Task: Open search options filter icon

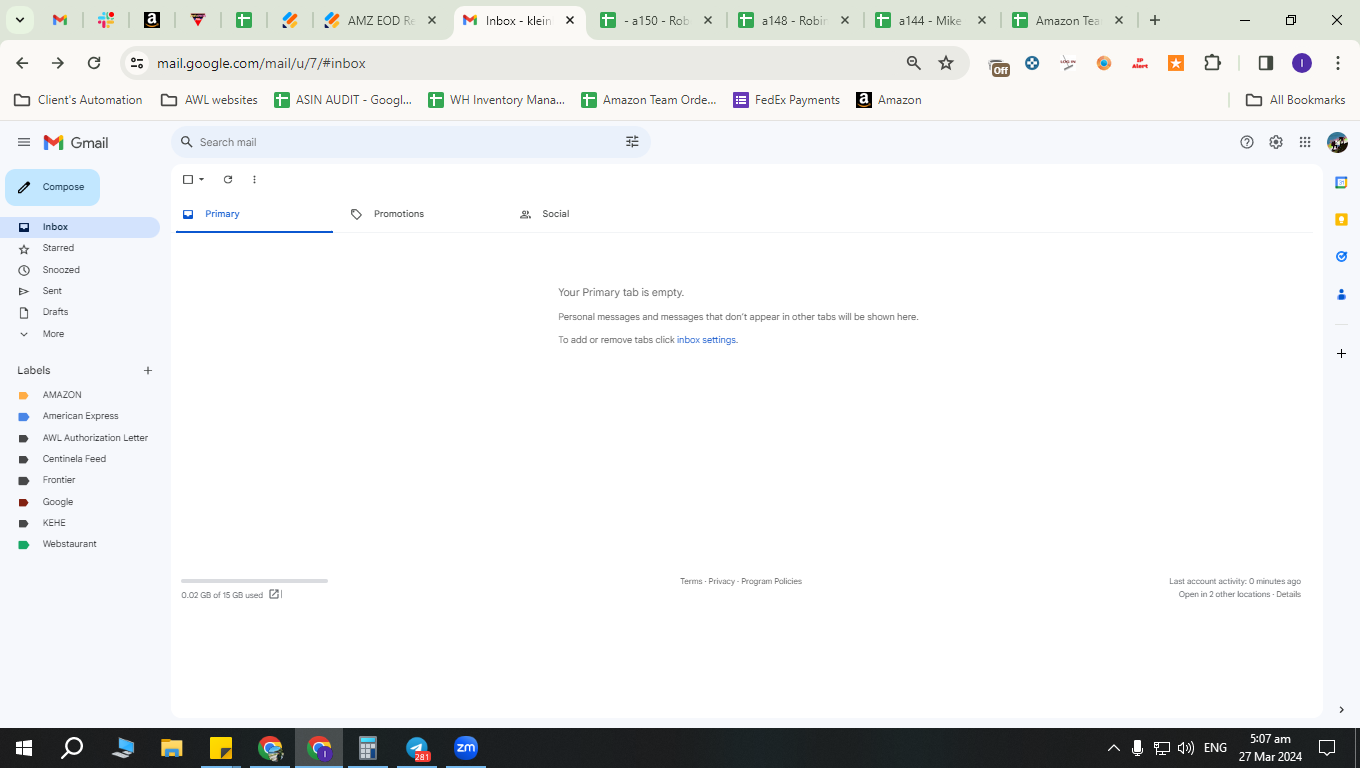Action: coord(632,142)
